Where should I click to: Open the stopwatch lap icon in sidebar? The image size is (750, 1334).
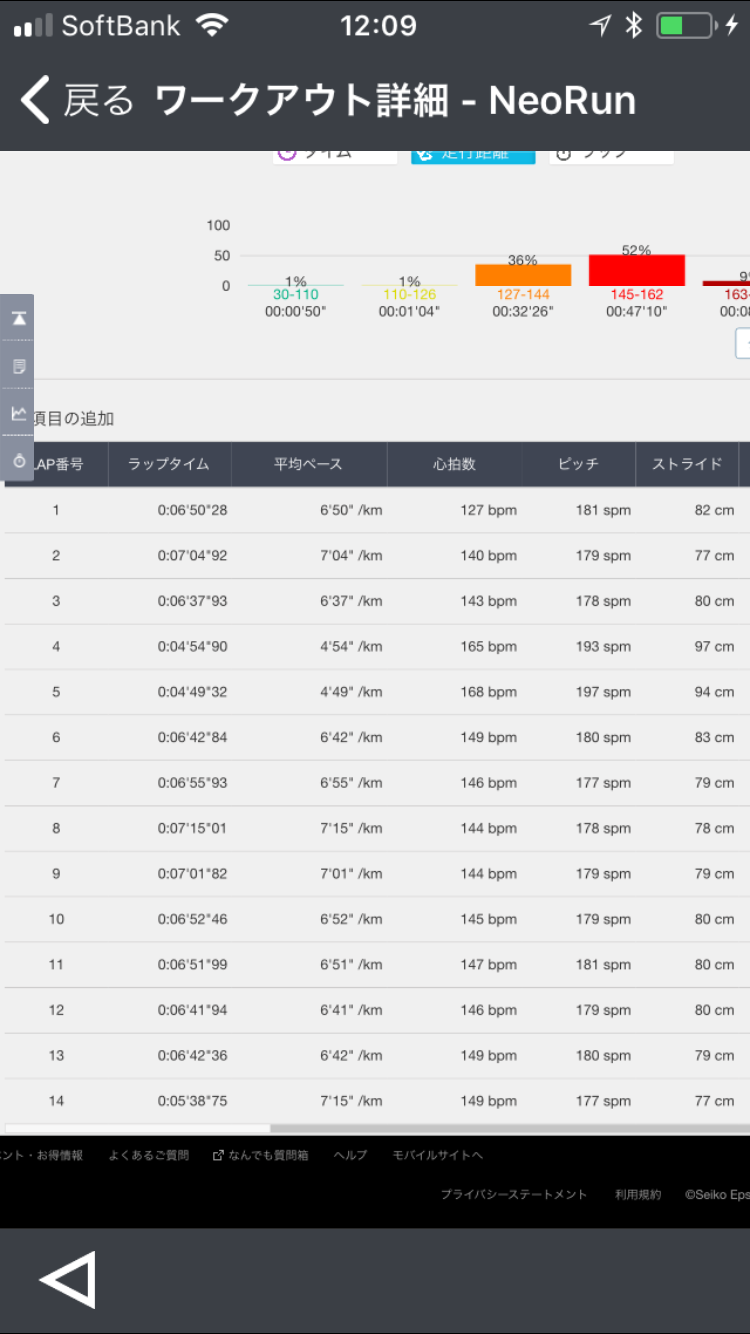click(18, 460)
